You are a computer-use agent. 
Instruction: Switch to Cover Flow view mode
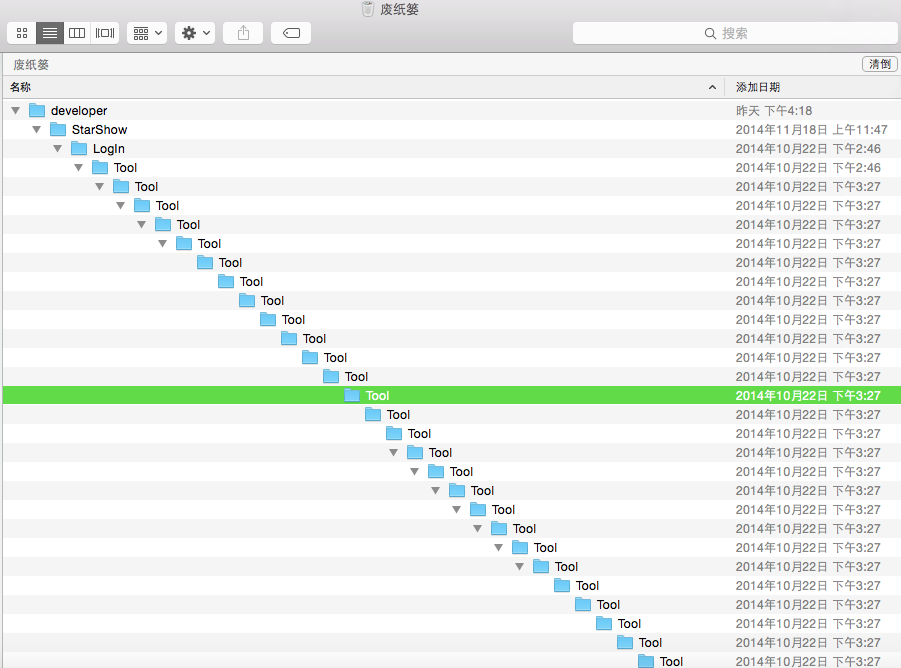pos(105,33)
